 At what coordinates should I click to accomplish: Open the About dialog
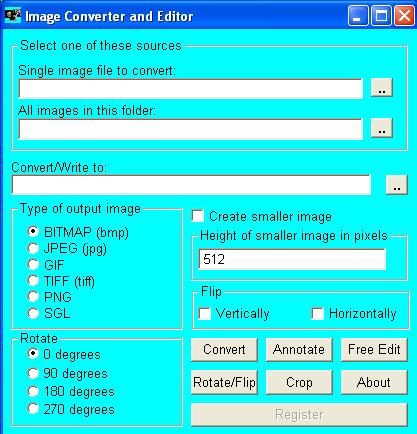pyautogui.click(x=374, y=382)
